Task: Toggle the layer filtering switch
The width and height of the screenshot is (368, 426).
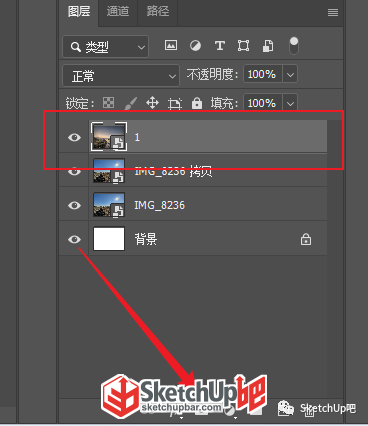Action: (x=294, y=46)
